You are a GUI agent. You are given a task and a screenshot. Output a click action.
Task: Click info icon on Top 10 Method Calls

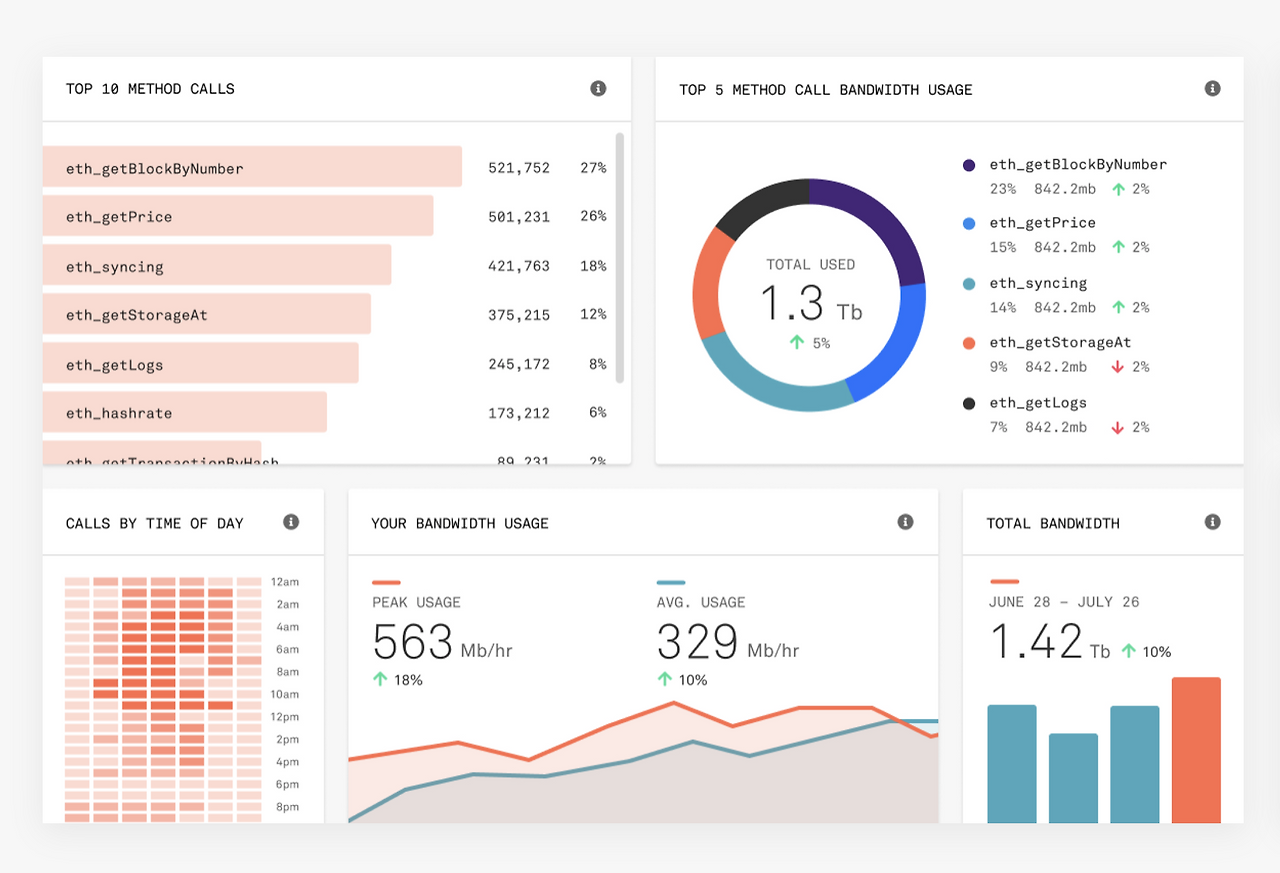pyautogui.click(x=598, y=88)
